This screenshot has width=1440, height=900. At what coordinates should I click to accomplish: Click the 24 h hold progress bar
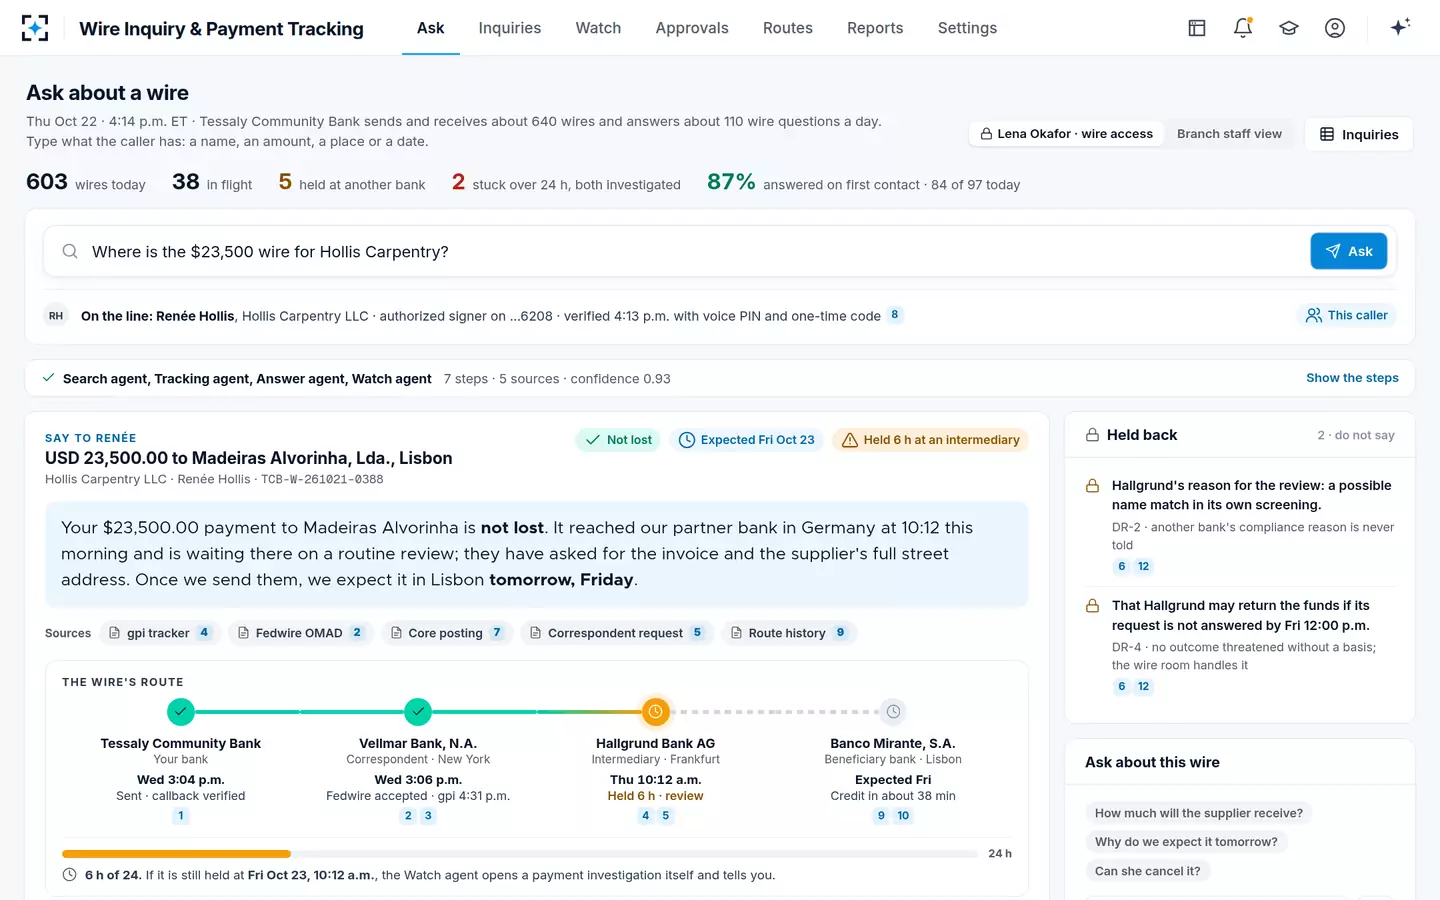pyautogui.click(x=520, y=854)
